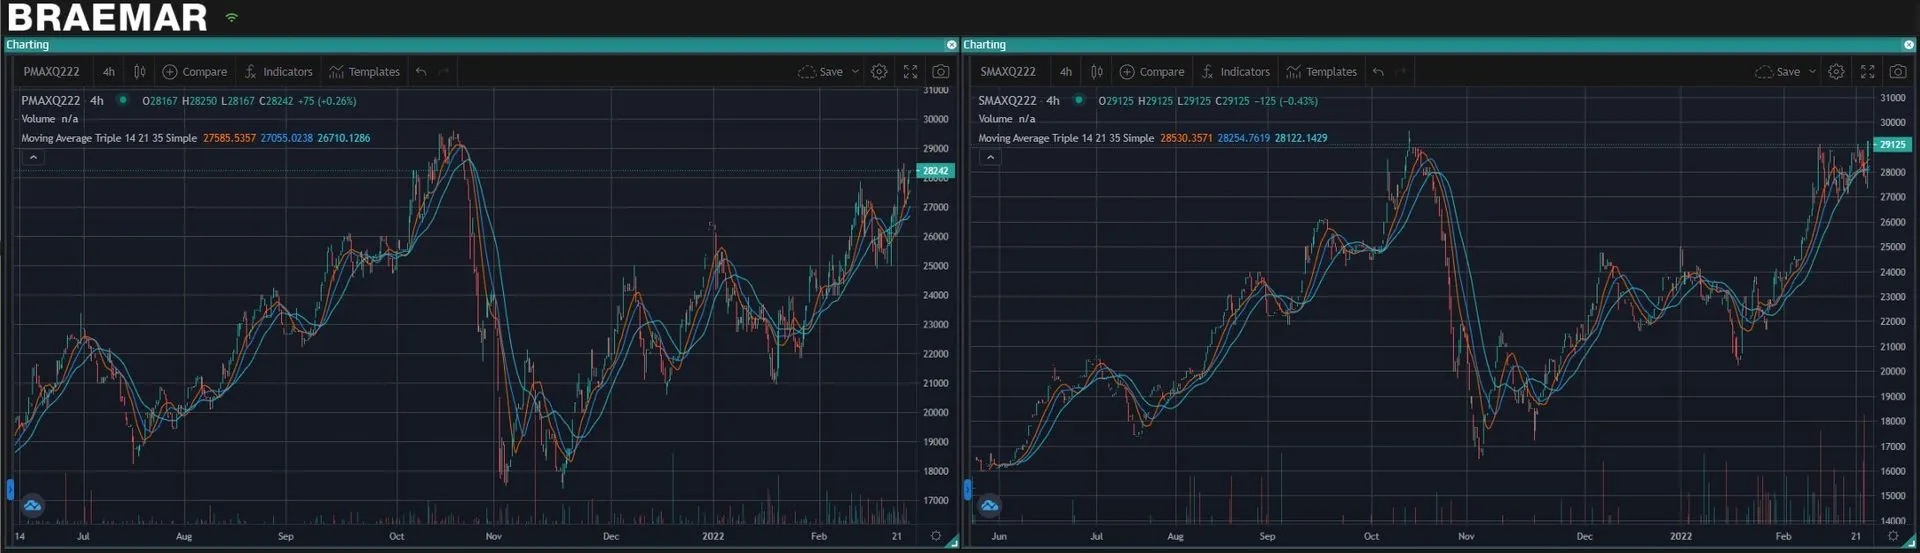Click 28242 current price label on left axis
1920x553 pixels.
click(x=935, y=171)
